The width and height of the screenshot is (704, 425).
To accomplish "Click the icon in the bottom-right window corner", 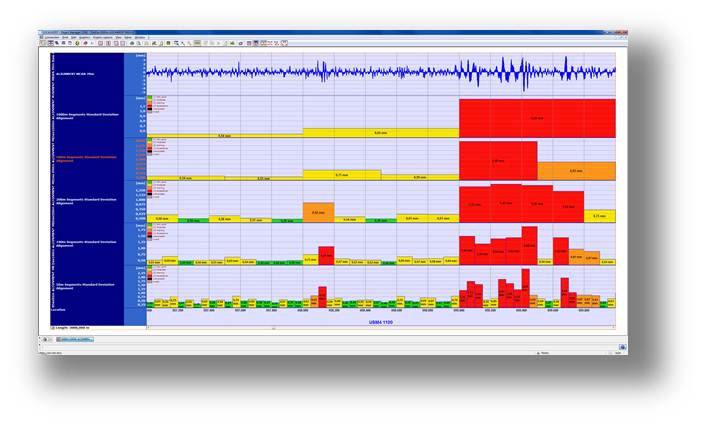I will click(622, 347).
